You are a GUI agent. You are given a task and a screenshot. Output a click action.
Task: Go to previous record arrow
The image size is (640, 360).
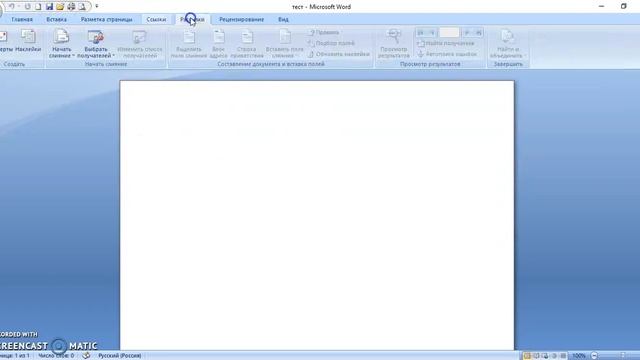432,33
